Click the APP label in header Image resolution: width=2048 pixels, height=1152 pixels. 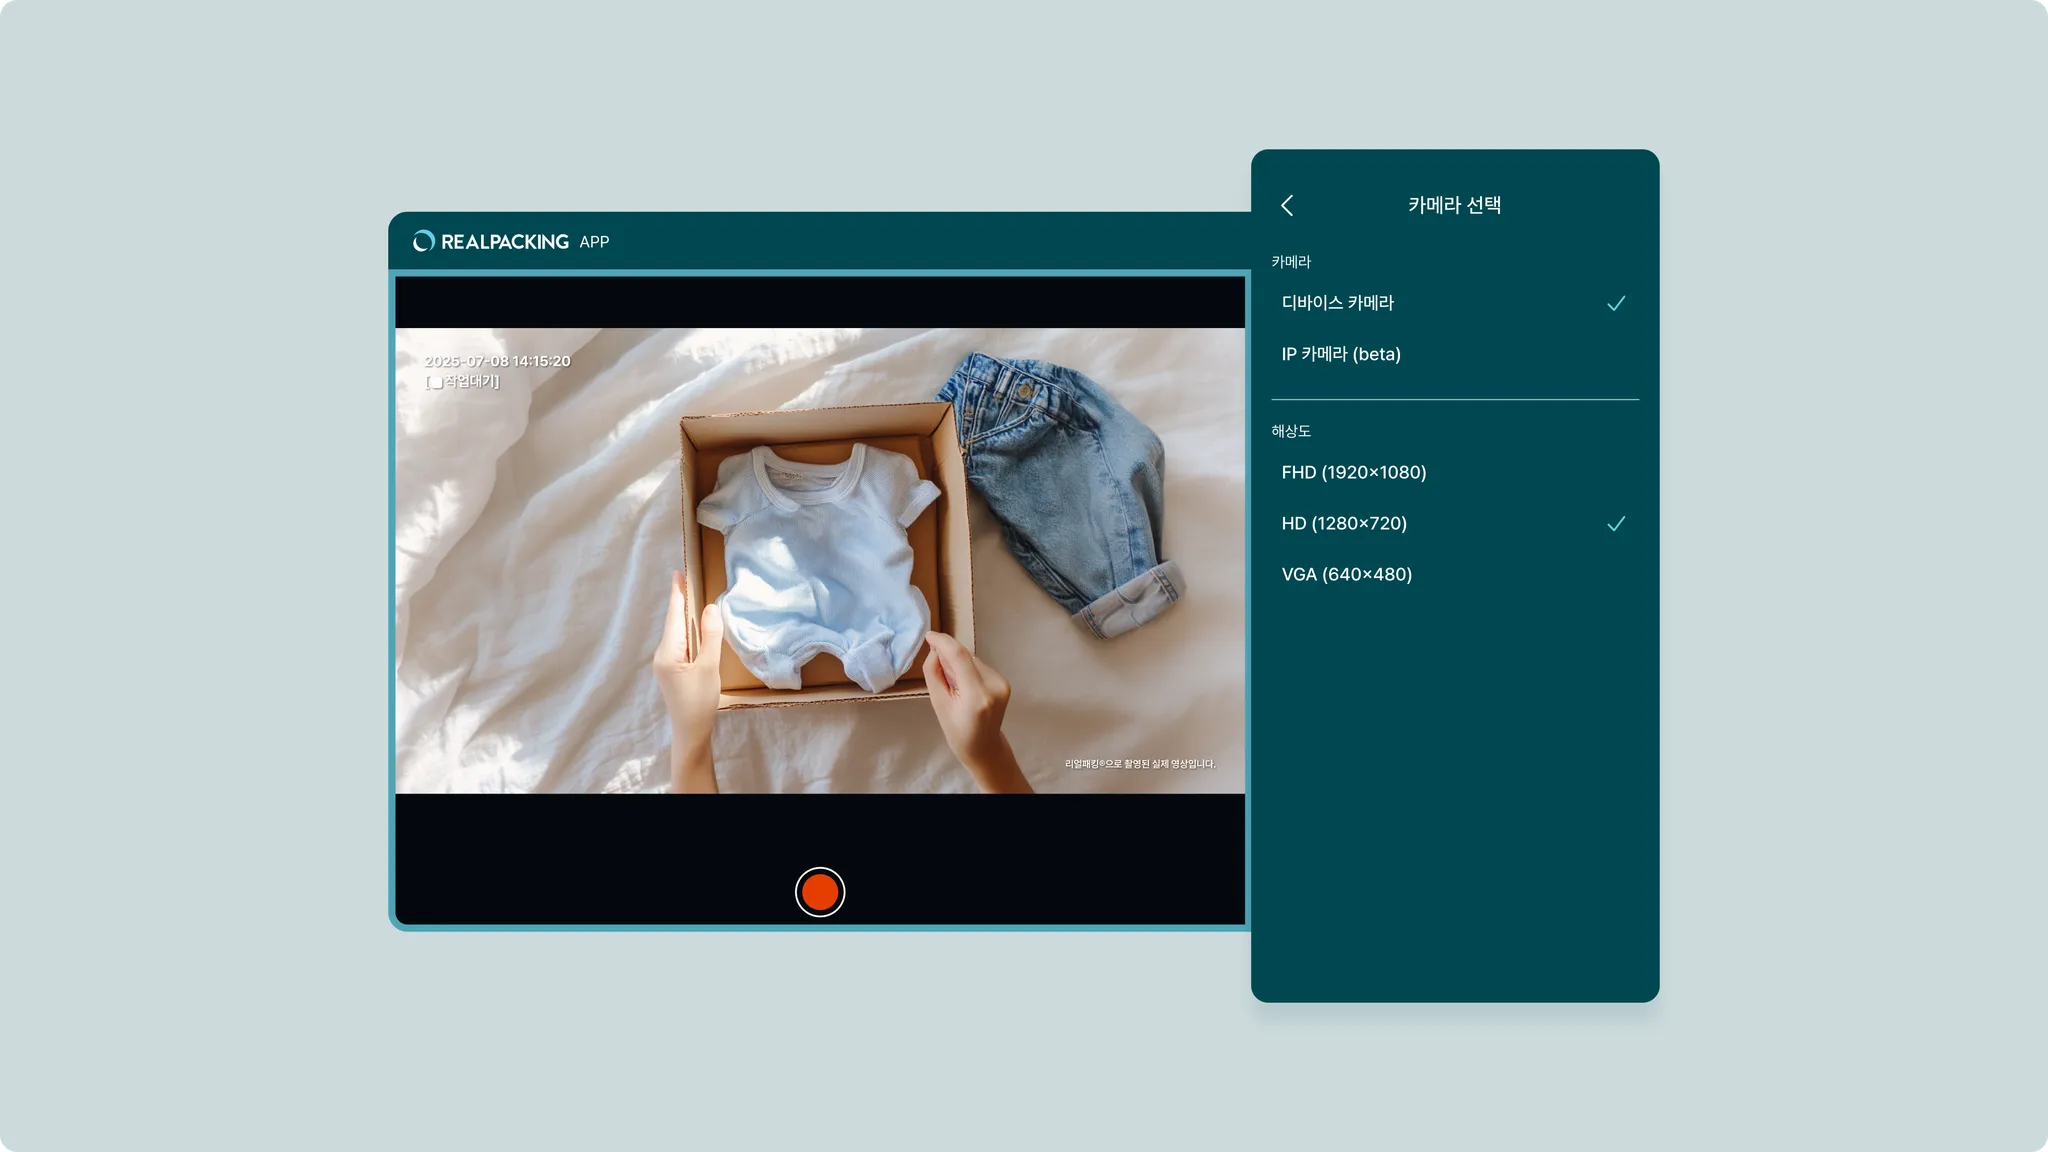click(x=594, y=242)
